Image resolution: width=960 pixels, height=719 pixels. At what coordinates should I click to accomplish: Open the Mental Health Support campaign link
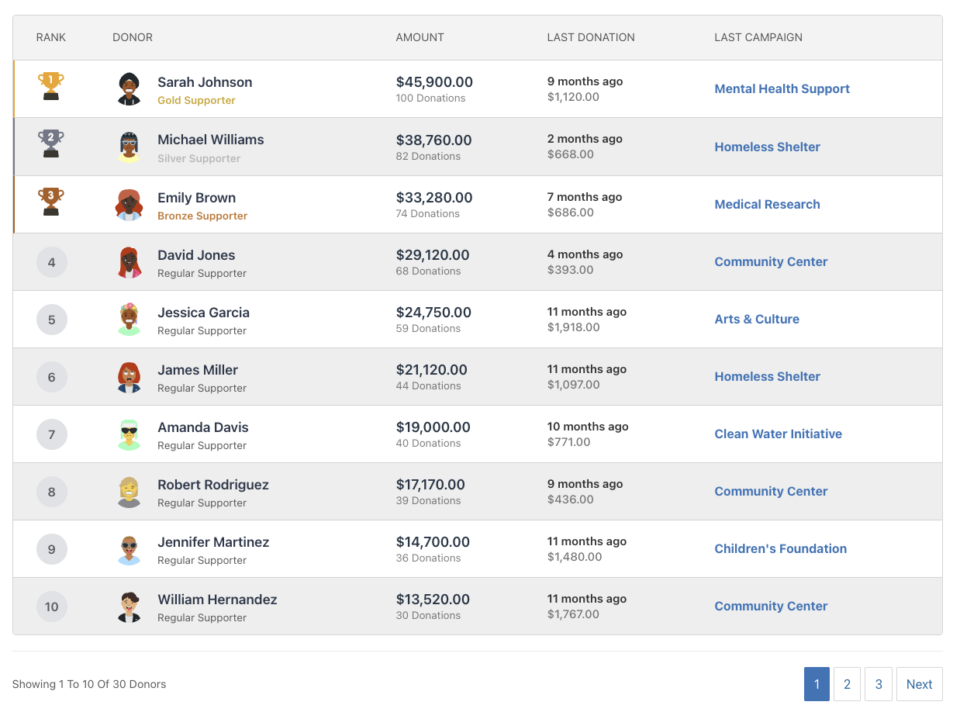pos(781,89)
